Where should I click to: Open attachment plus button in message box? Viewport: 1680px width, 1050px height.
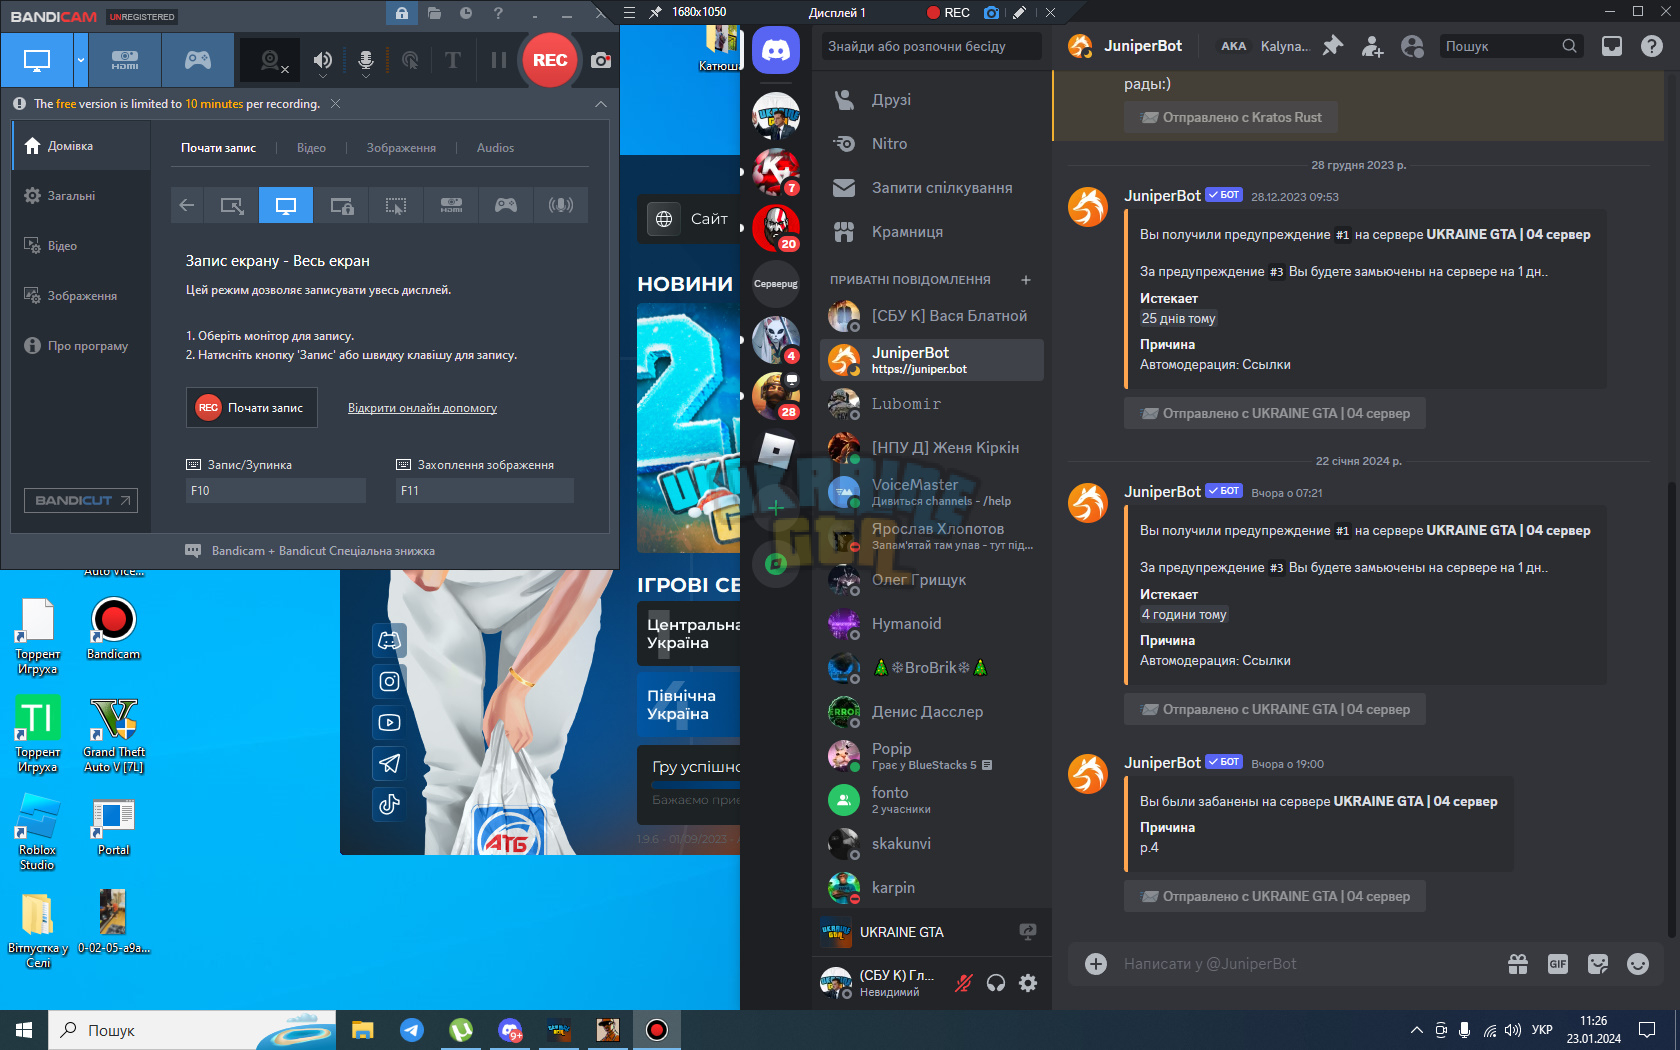point(1096,964)
